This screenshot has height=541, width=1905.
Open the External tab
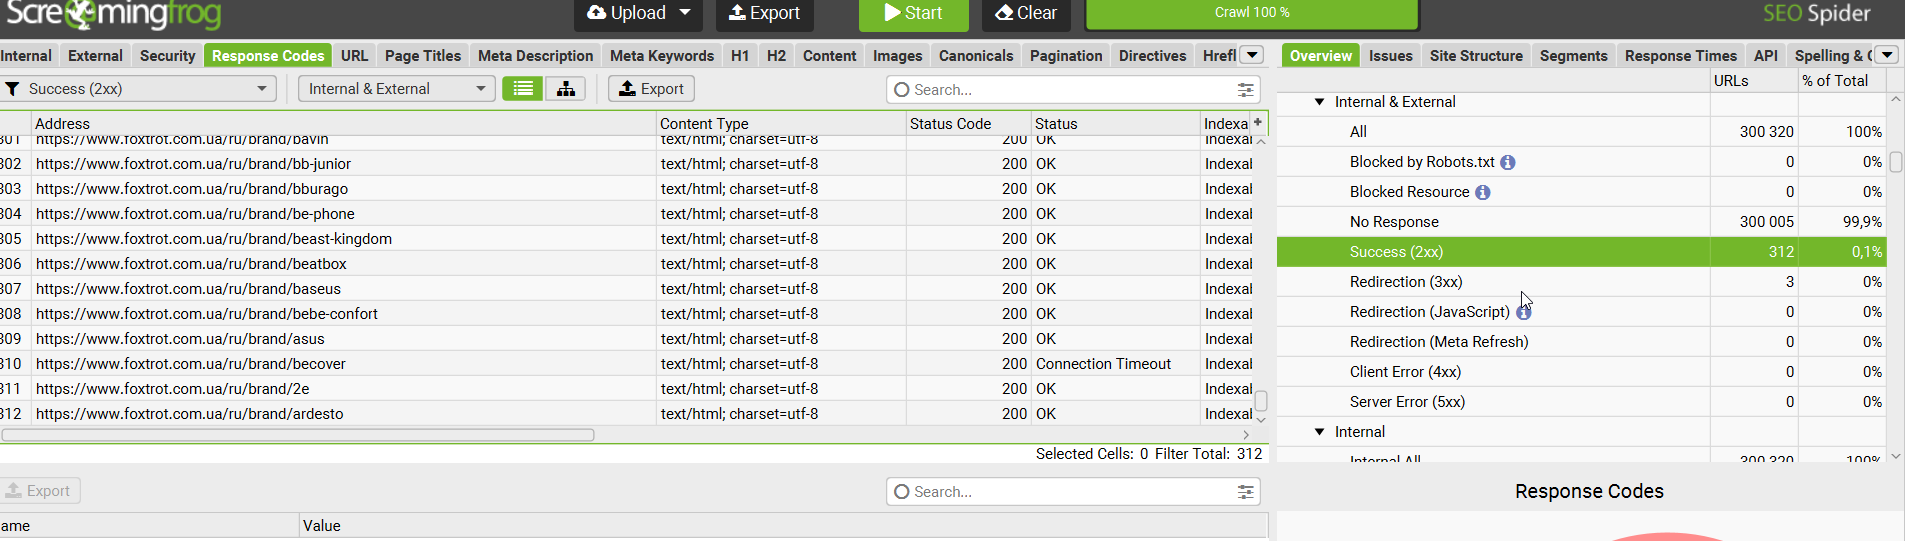(x=95, y=56)
